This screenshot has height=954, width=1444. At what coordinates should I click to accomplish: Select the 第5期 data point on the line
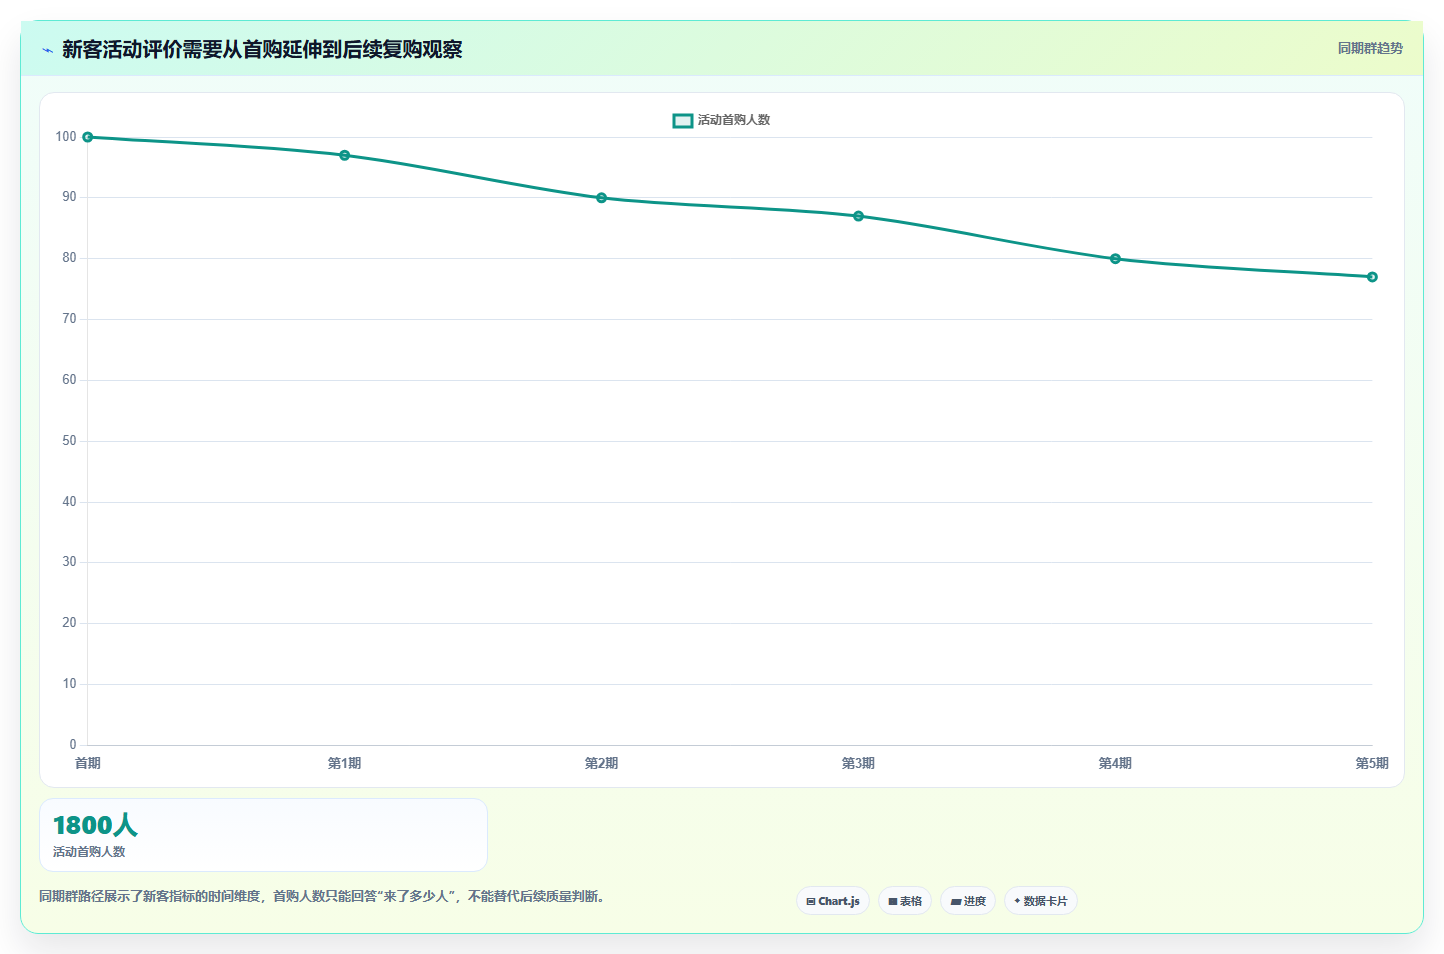[x=1373, y=277]
